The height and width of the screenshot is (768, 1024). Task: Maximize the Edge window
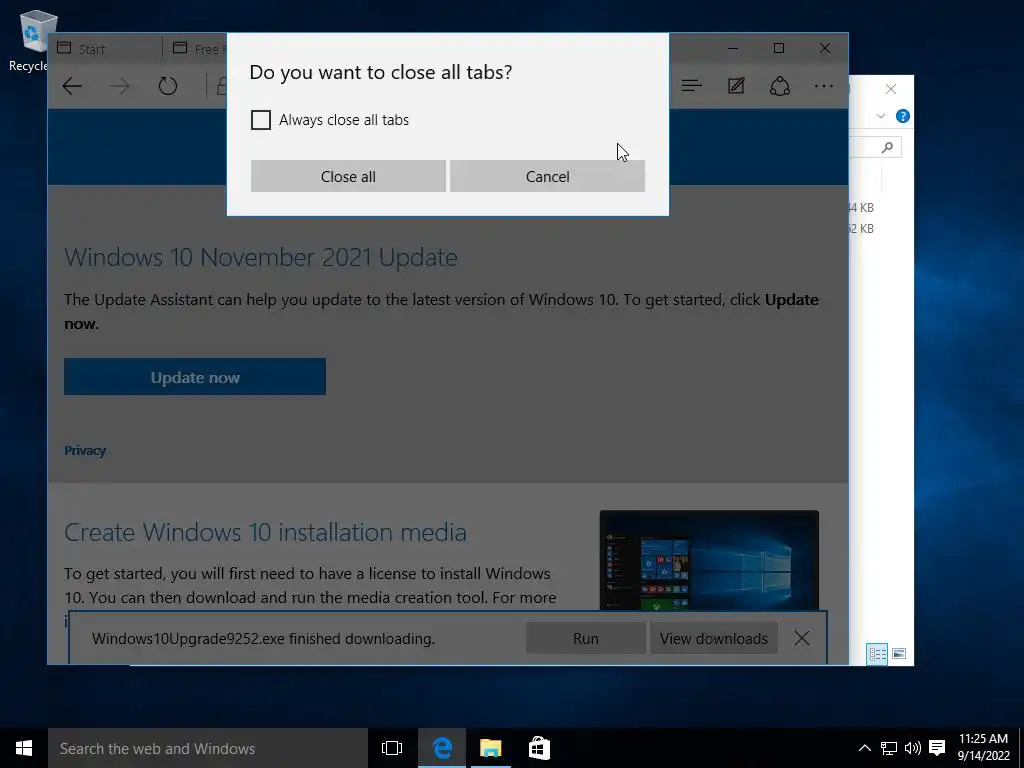point(778,48)
